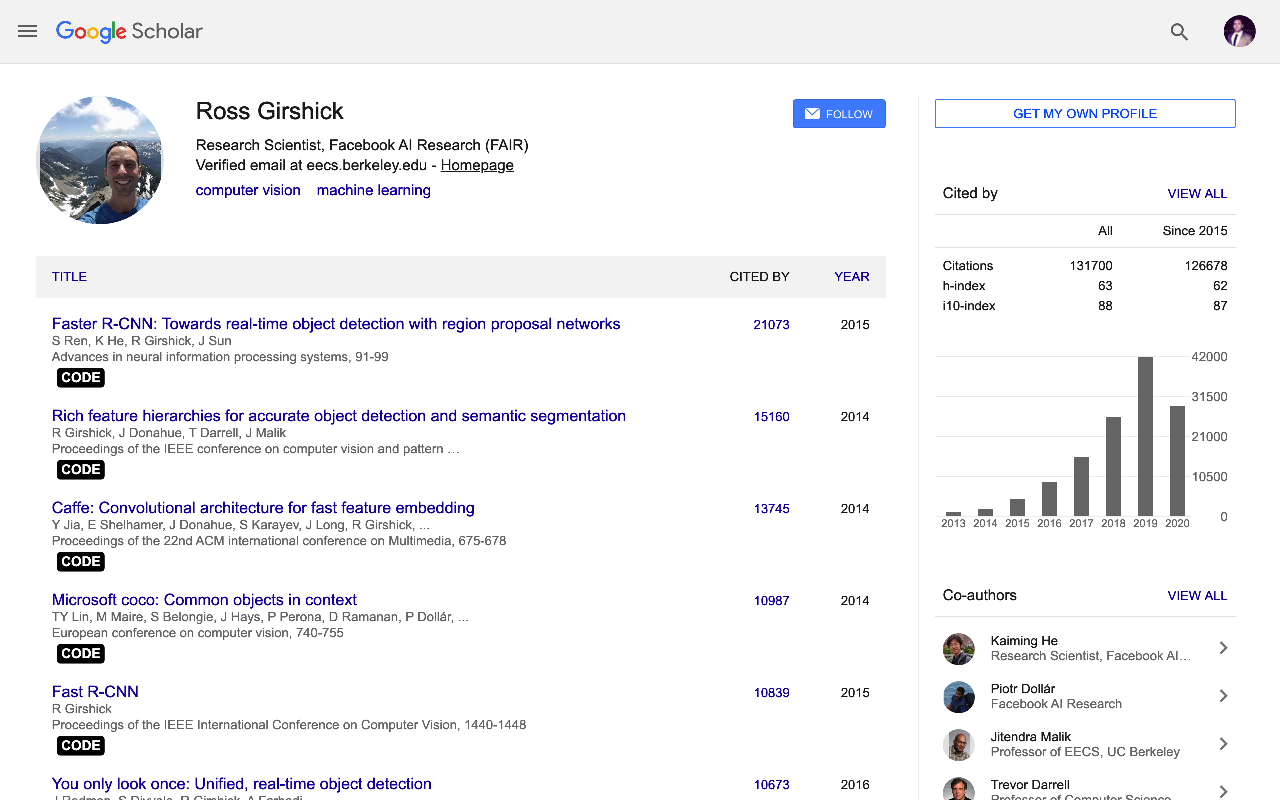Expand Piotr Dollár co-author chevron

pos(1223,696)
